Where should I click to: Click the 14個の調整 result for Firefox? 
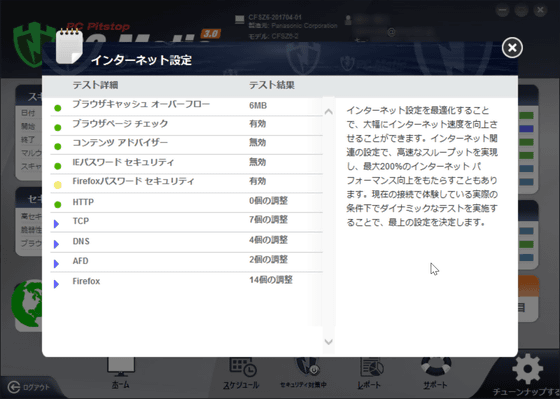271,280
